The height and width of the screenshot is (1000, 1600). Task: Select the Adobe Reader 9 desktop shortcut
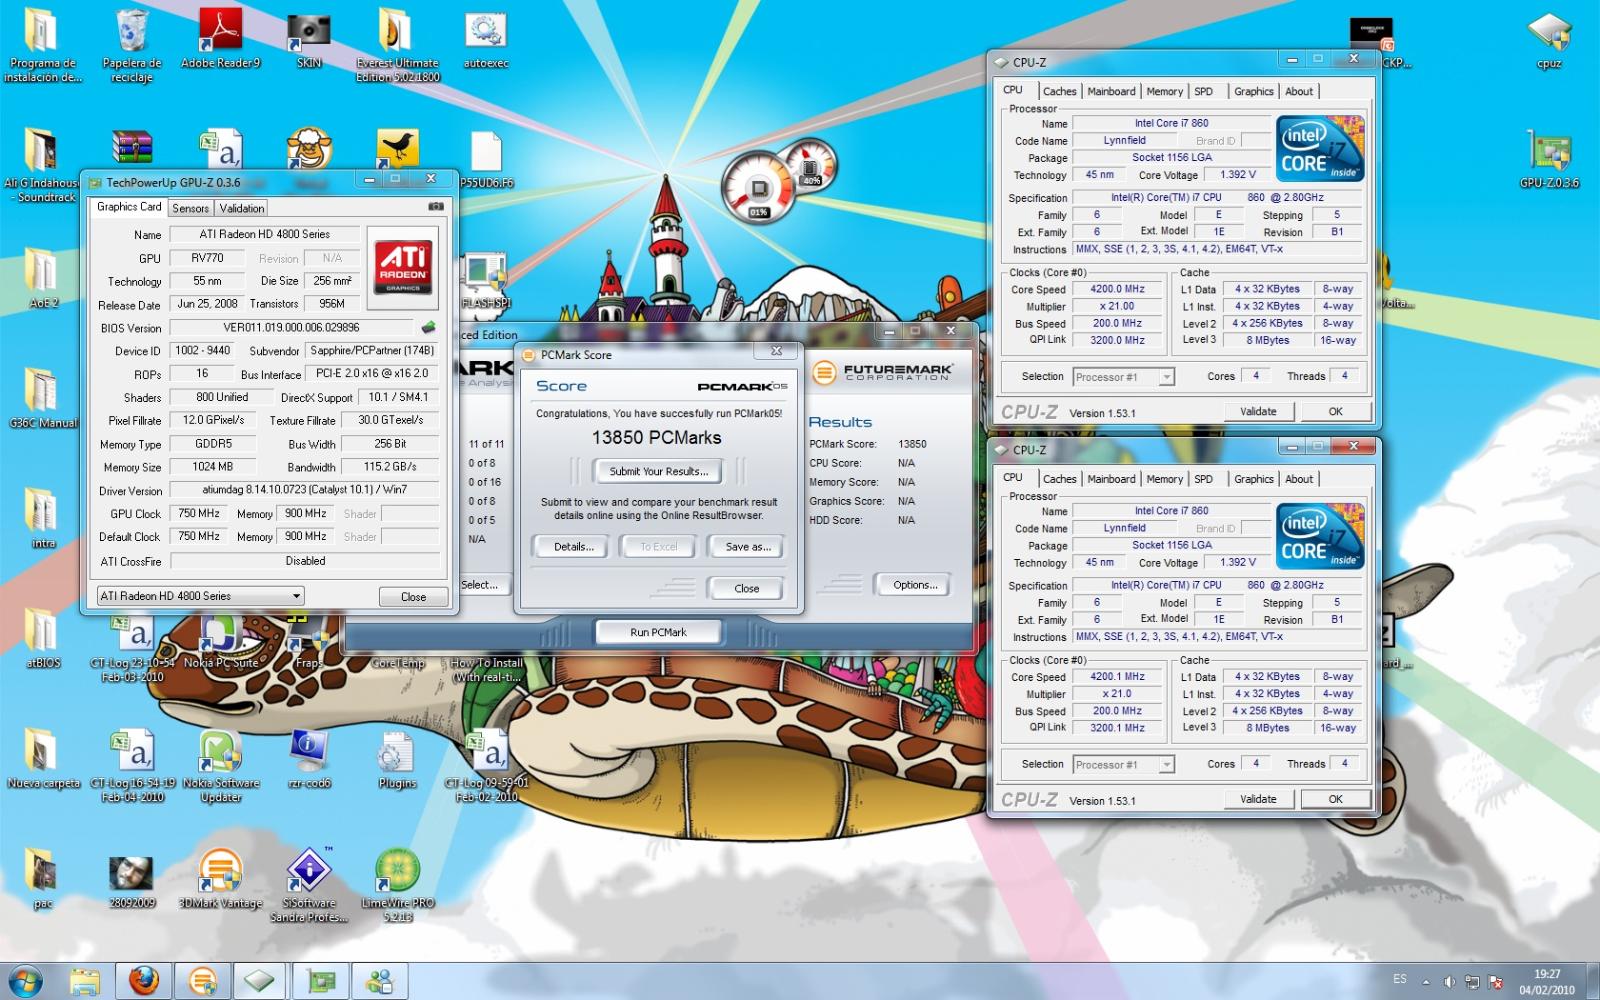pyautogui.click(x=220, y=40)
